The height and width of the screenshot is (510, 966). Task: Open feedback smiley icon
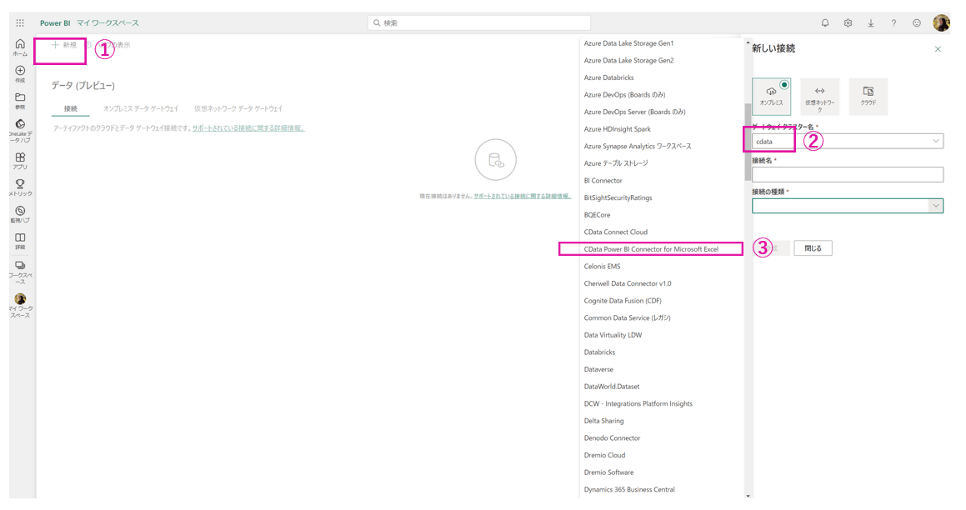tap(917, 23)
